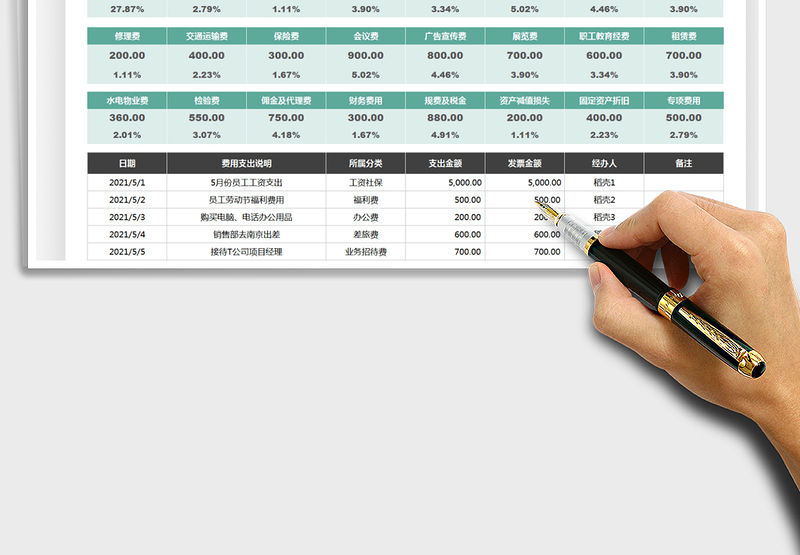800x555 pixels.
Task: Select the 2021/5/1 date cell
Action: click(x=127, y=183)
